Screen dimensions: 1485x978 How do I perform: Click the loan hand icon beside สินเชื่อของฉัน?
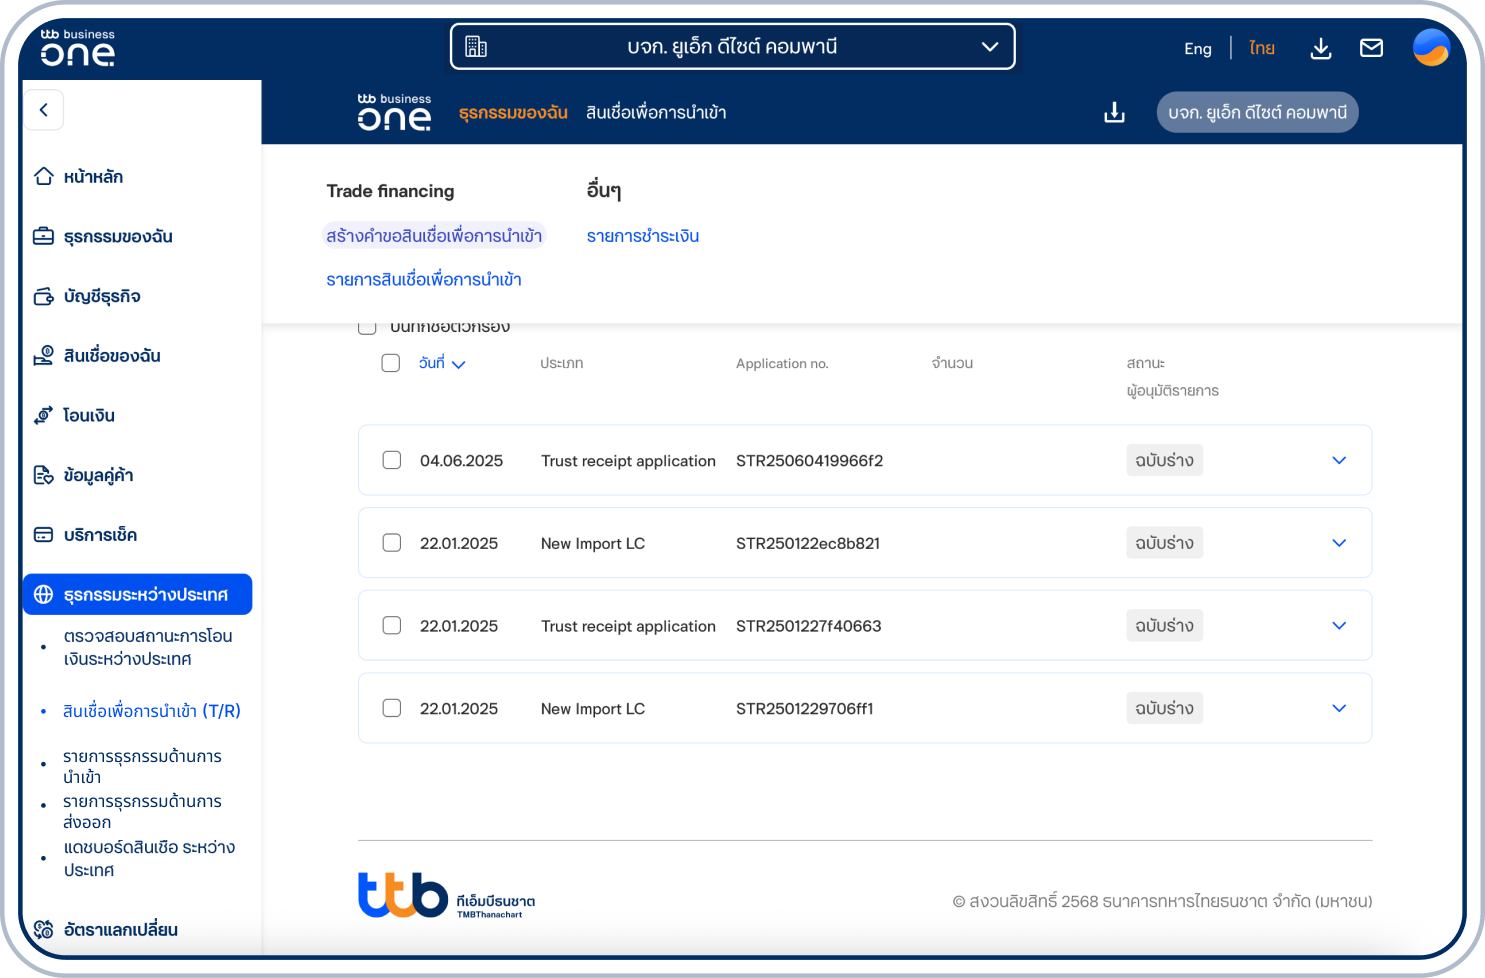pos(44,355)
